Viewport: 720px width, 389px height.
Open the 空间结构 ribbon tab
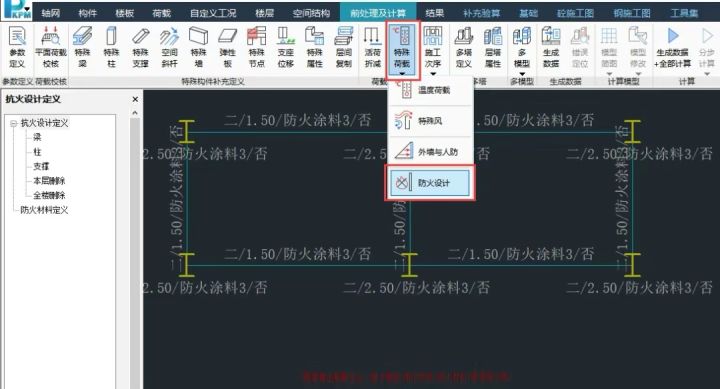[311, 13]
